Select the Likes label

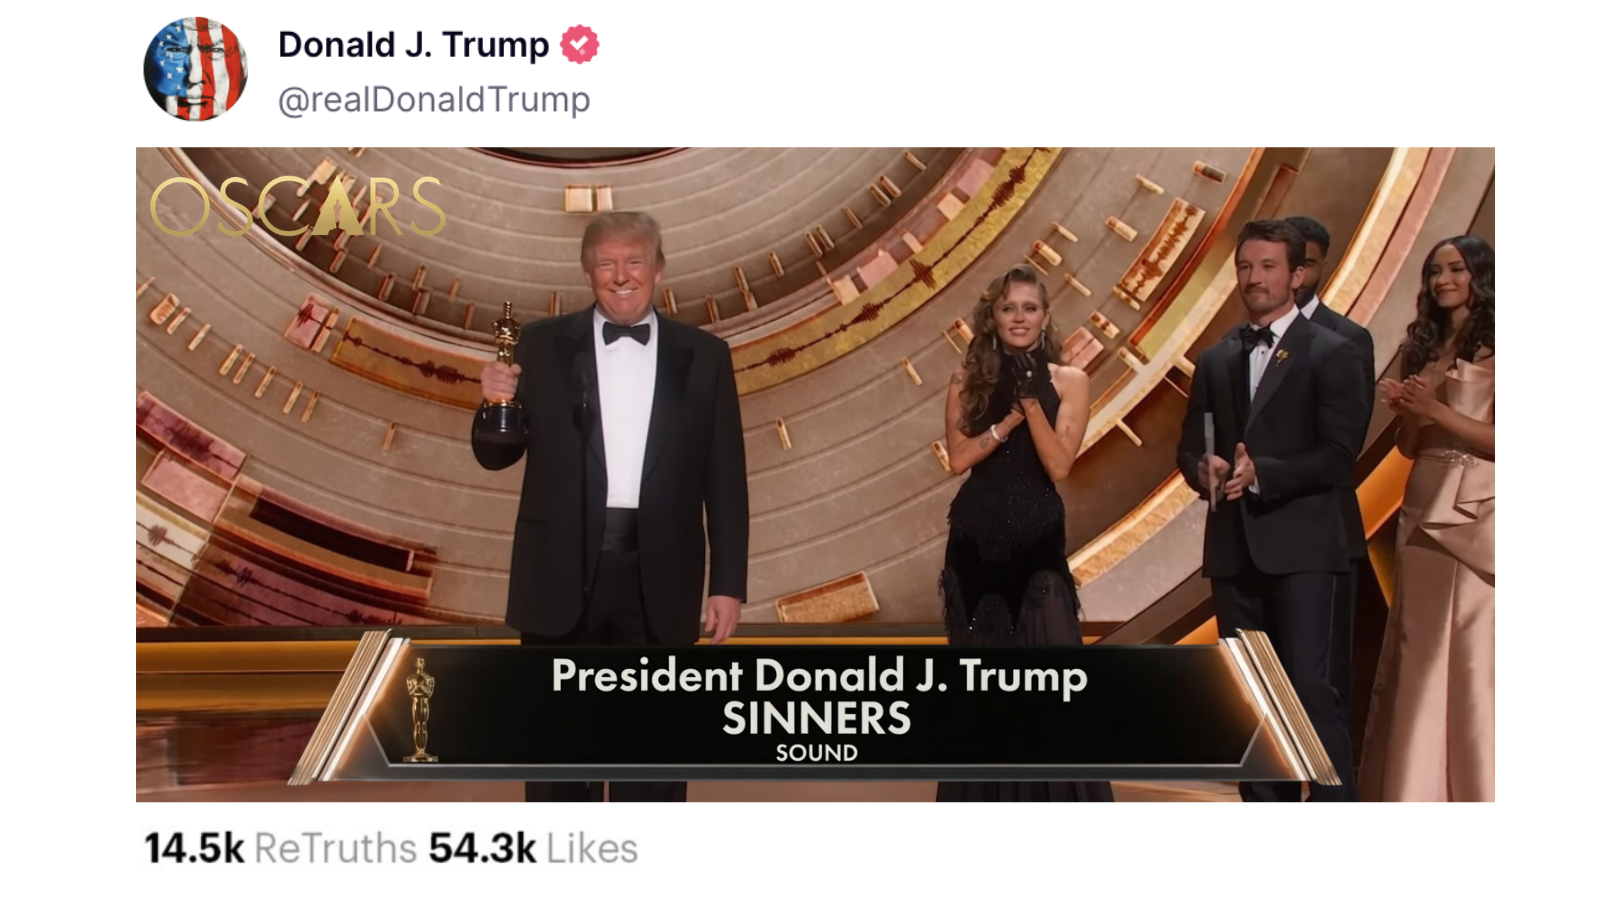pos(592,849)
